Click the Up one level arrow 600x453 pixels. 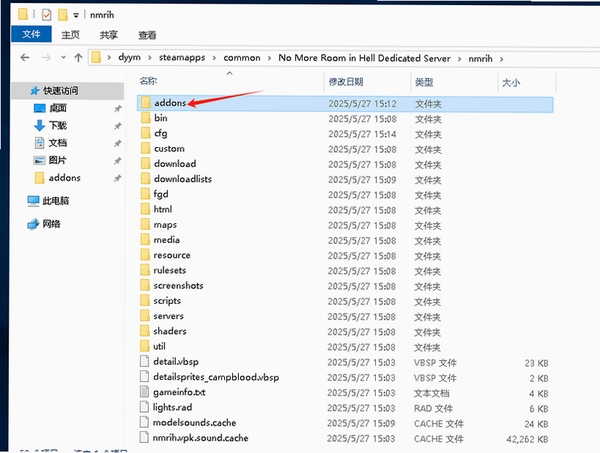(78, 58)
